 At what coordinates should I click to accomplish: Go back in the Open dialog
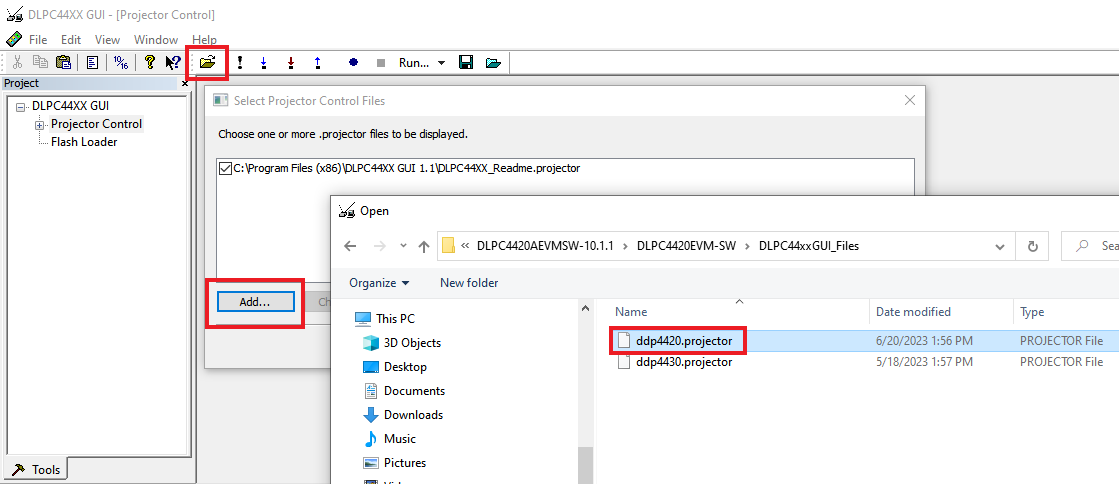tap(350, 246)
